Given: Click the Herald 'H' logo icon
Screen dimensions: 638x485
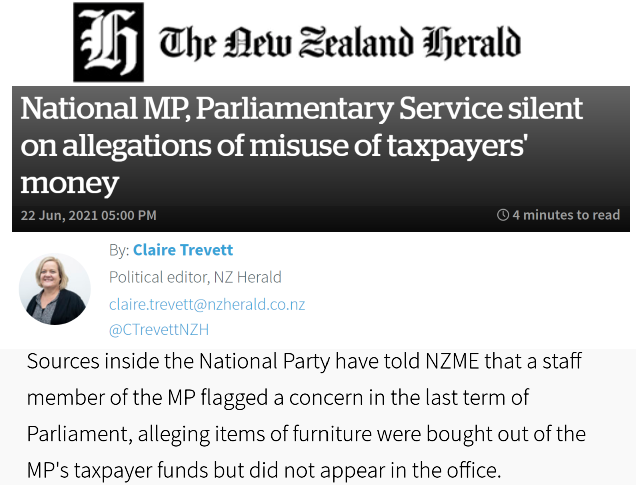Looking at the screenshot, I should tap(108, 42).
